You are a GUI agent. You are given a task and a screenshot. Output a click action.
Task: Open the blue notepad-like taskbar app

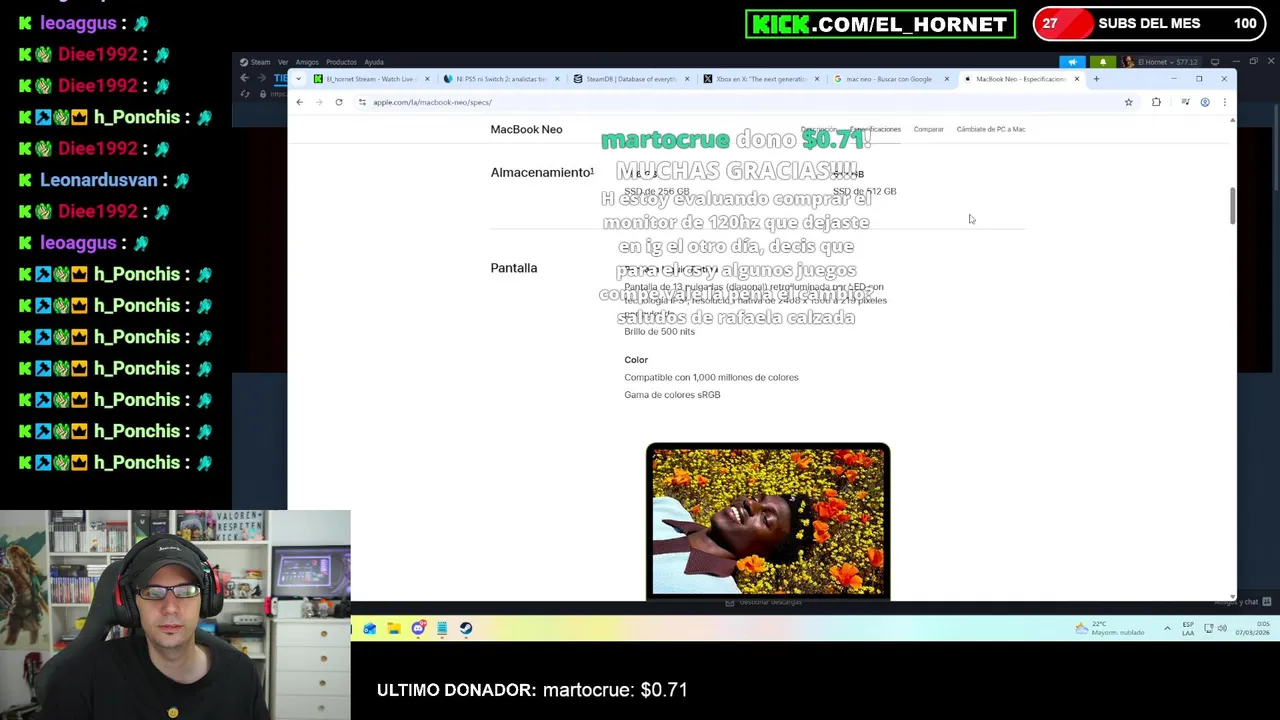pos(442,628)
